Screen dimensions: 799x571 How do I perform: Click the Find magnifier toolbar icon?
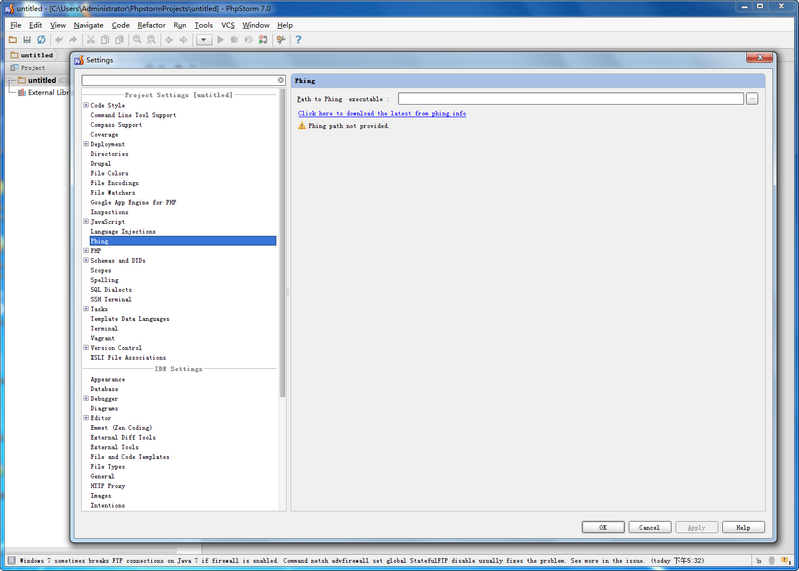coord(137,40)
